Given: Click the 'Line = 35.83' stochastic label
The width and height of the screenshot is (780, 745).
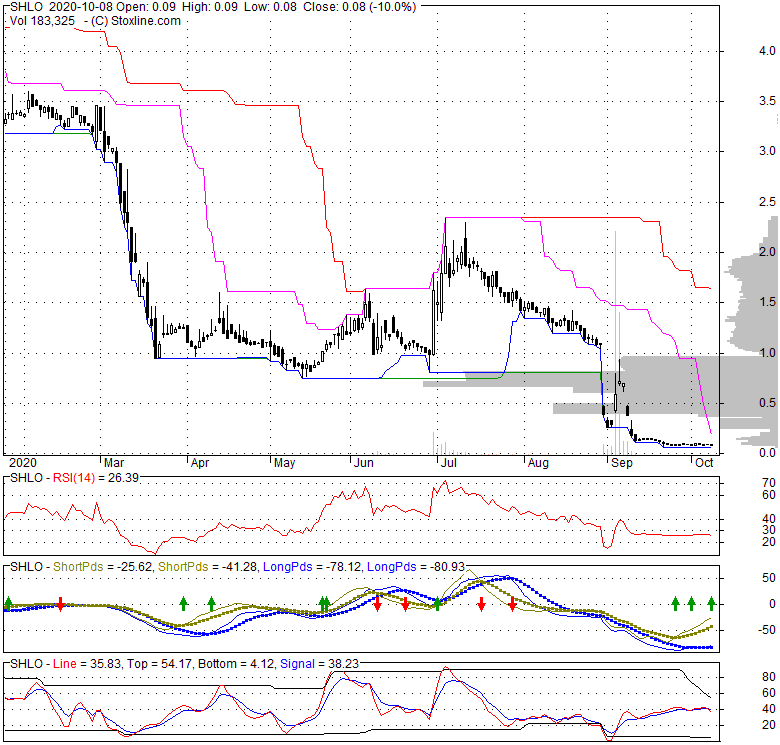Looking at the screenshot, I should click(x=87, y=664).
